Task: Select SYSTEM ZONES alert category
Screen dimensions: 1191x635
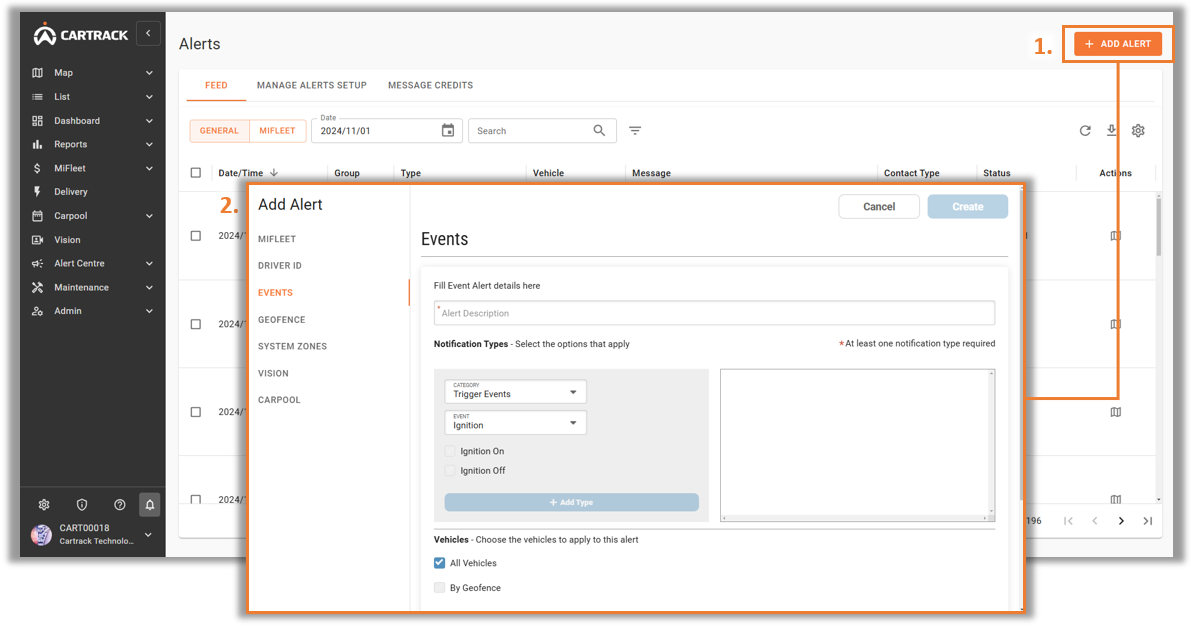Action: pos(292,346)
